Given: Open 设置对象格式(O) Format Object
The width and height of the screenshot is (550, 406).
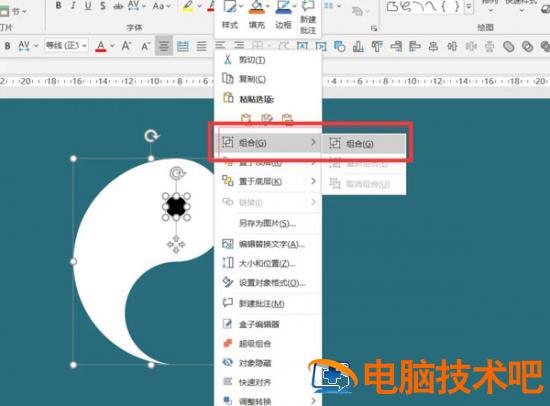Looking at the screenshot, I should coord(268,283).
